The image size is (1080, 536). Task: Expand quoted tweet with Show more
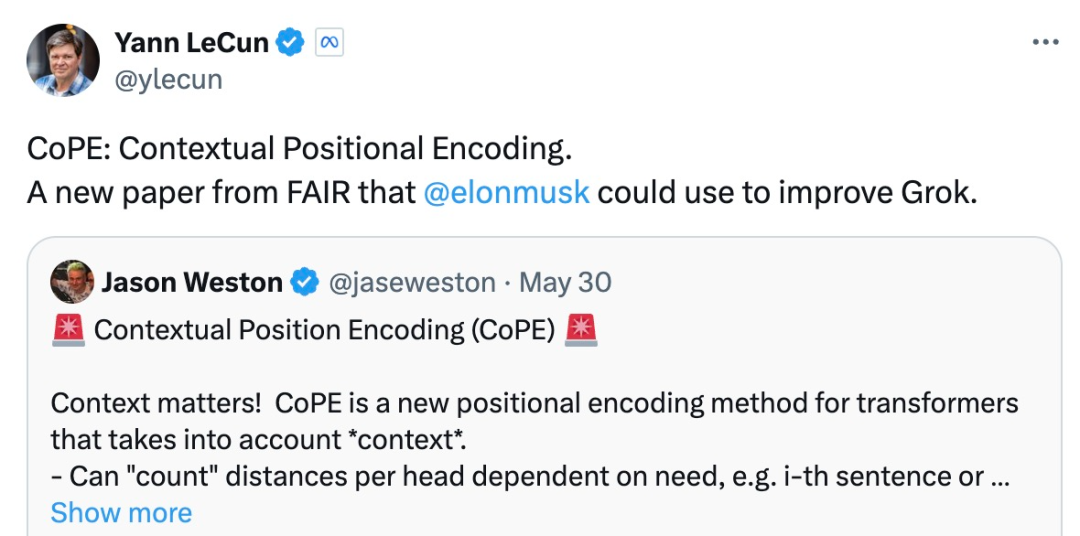tap(121, 513)
